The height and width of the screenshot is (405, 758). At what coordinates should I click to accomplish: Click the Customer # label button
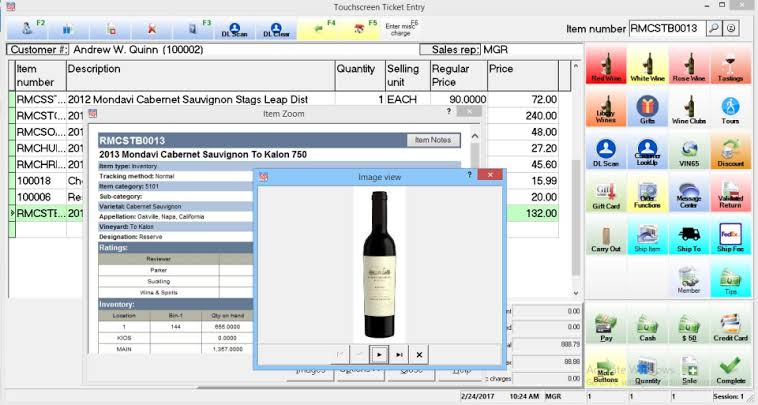(38, 50)
